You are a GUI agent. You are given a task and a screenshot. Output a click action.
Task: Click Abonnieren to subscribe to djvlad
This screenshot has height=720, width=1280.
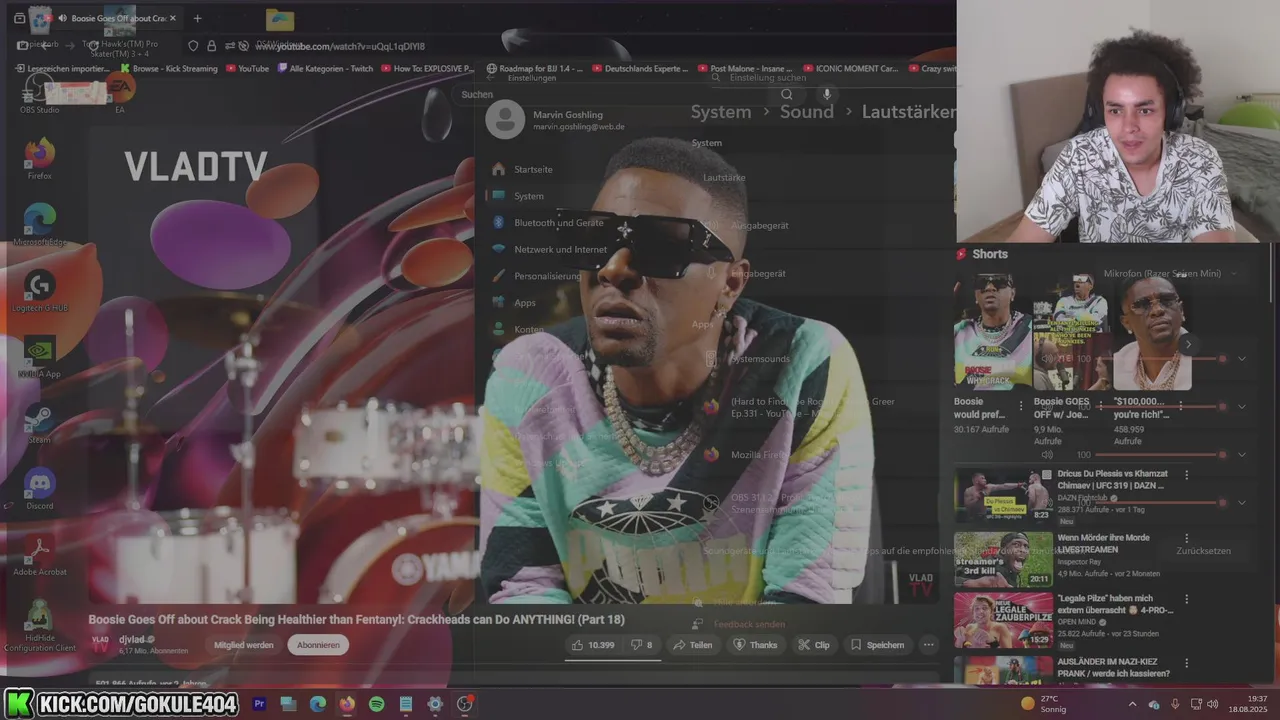click(318, 645)
